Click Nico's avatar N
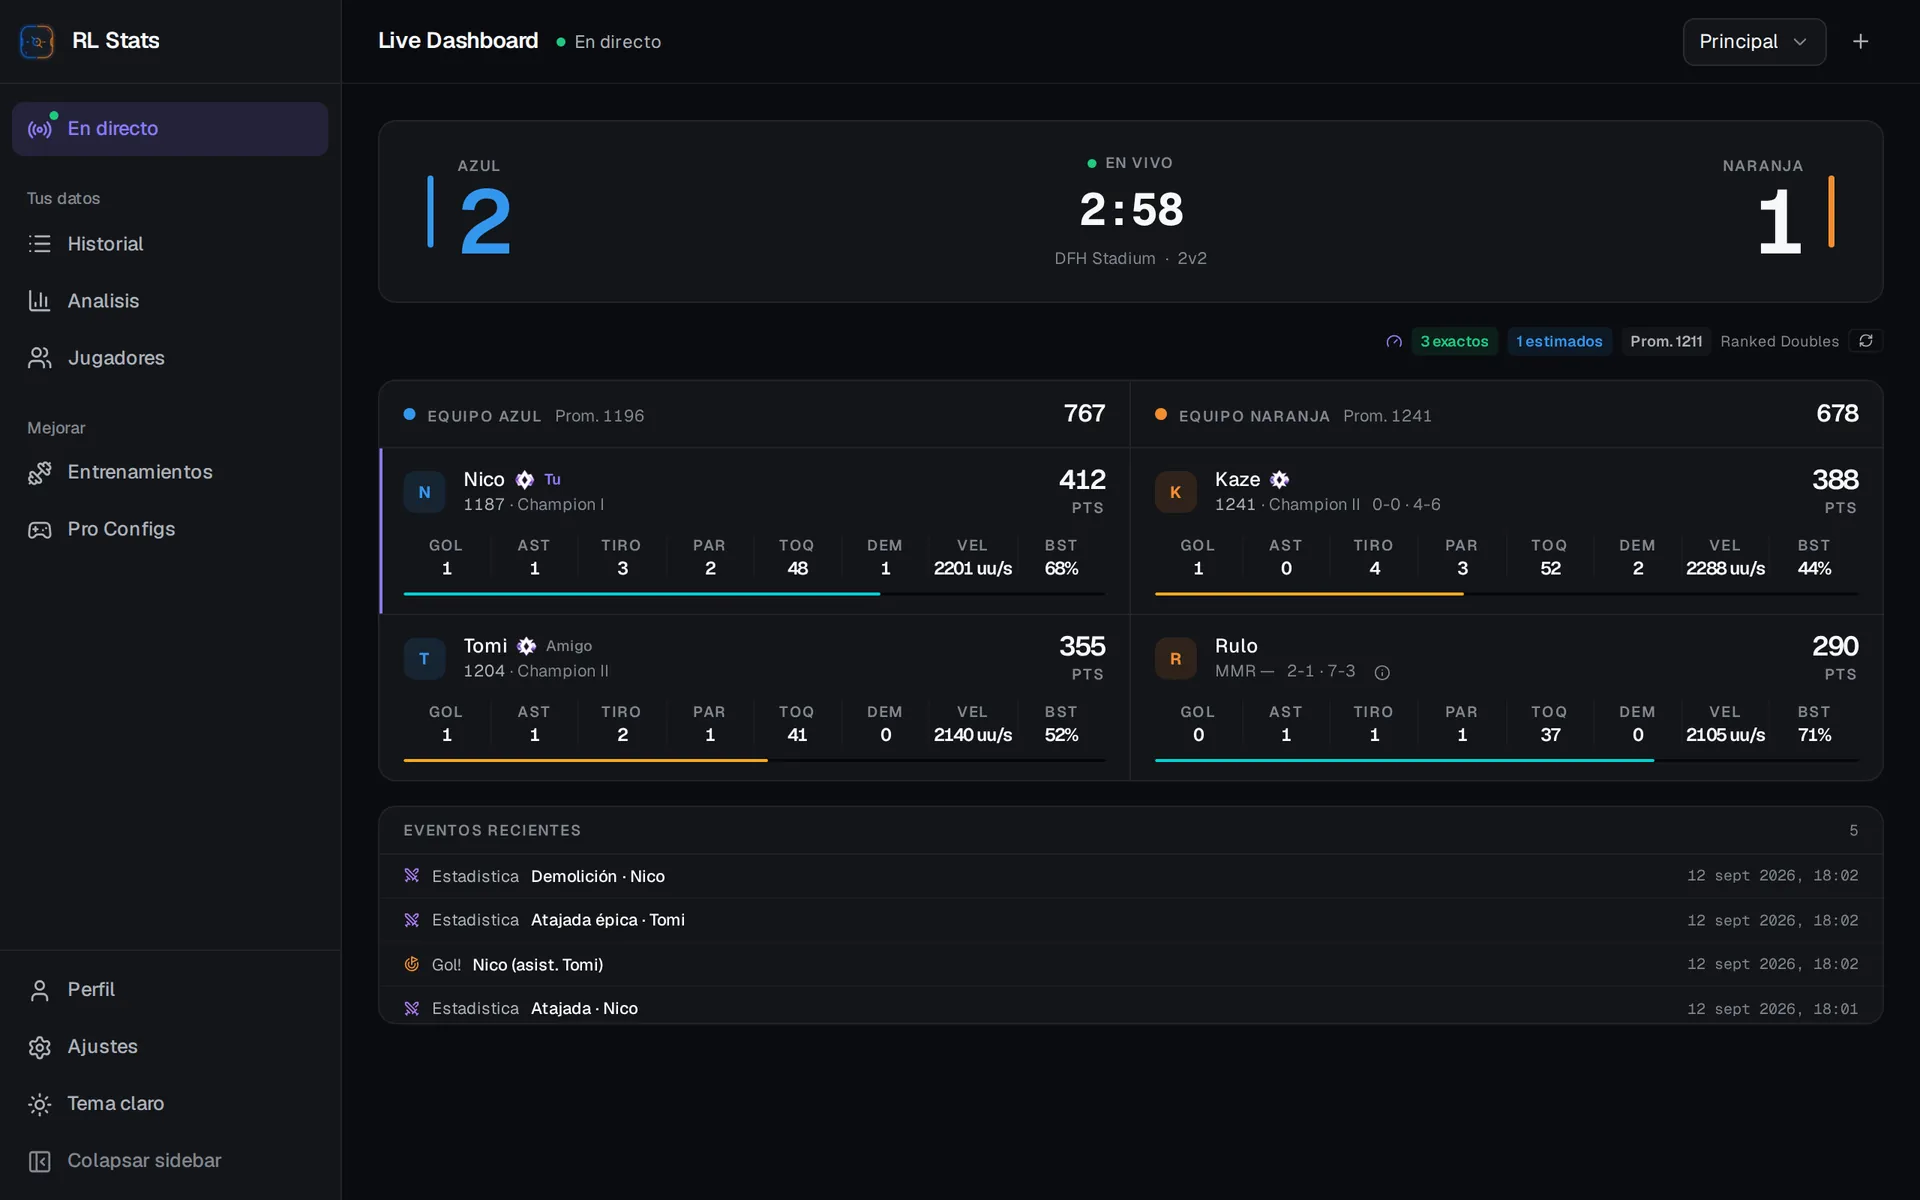Screen dimensions: 1920x1200 point(424,492)
